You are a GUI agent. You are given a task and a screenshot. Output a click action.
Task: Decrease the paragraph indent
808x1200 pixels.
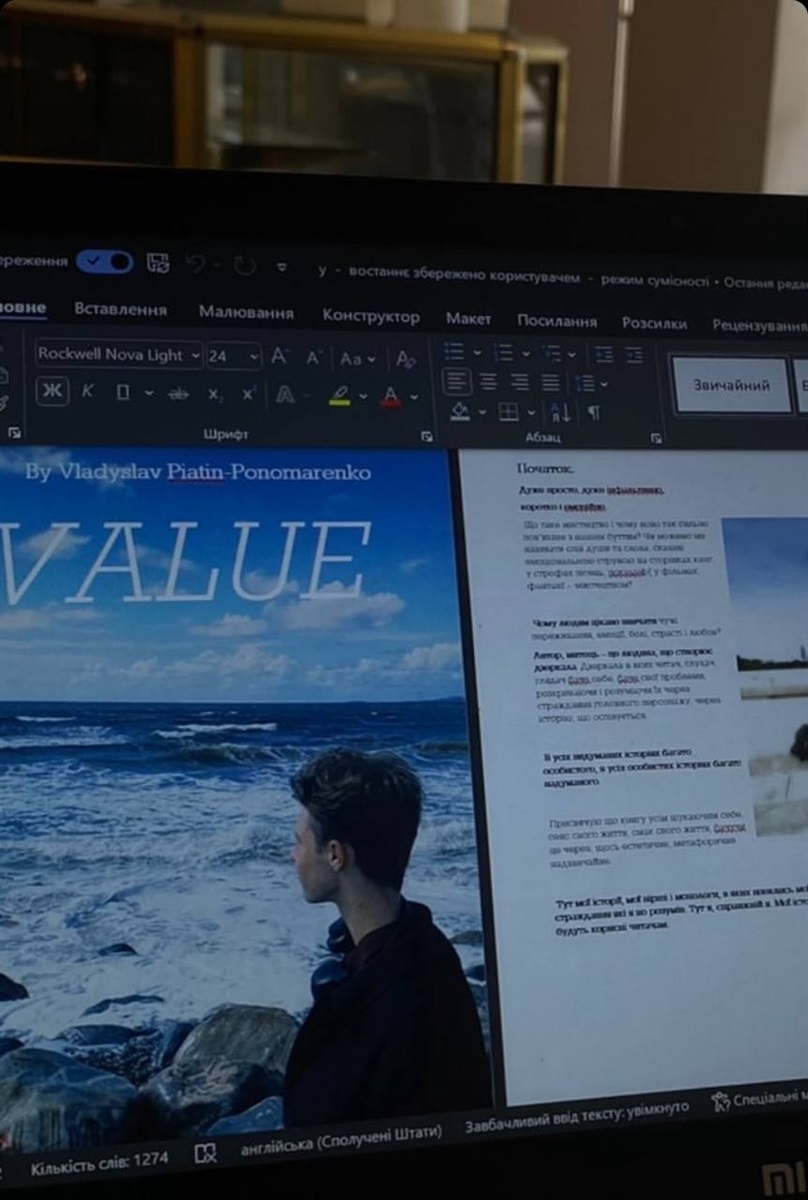click(x=603, y=355)
